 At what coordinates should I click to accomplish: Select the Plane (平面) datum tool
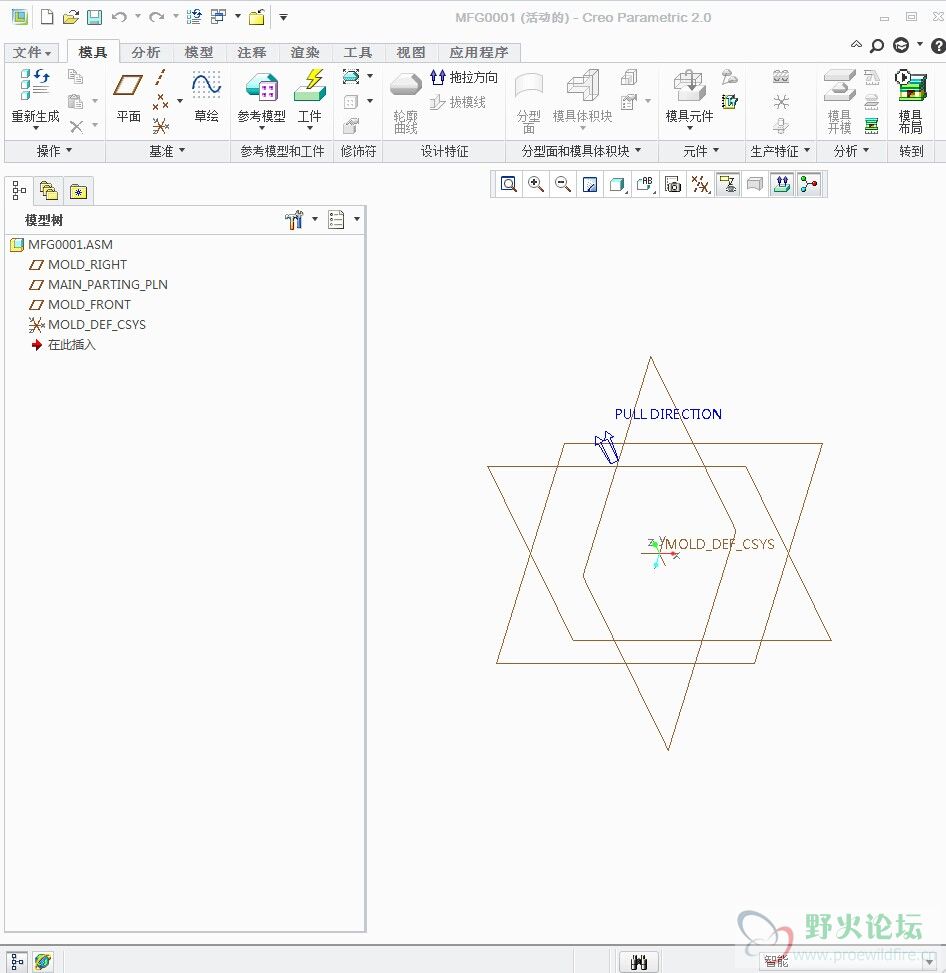128,85
